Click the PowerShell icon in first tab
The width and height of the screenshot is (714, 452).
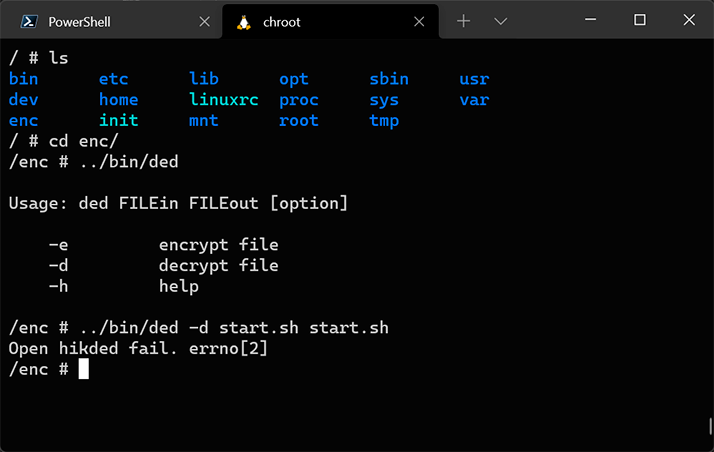(31, 21)
